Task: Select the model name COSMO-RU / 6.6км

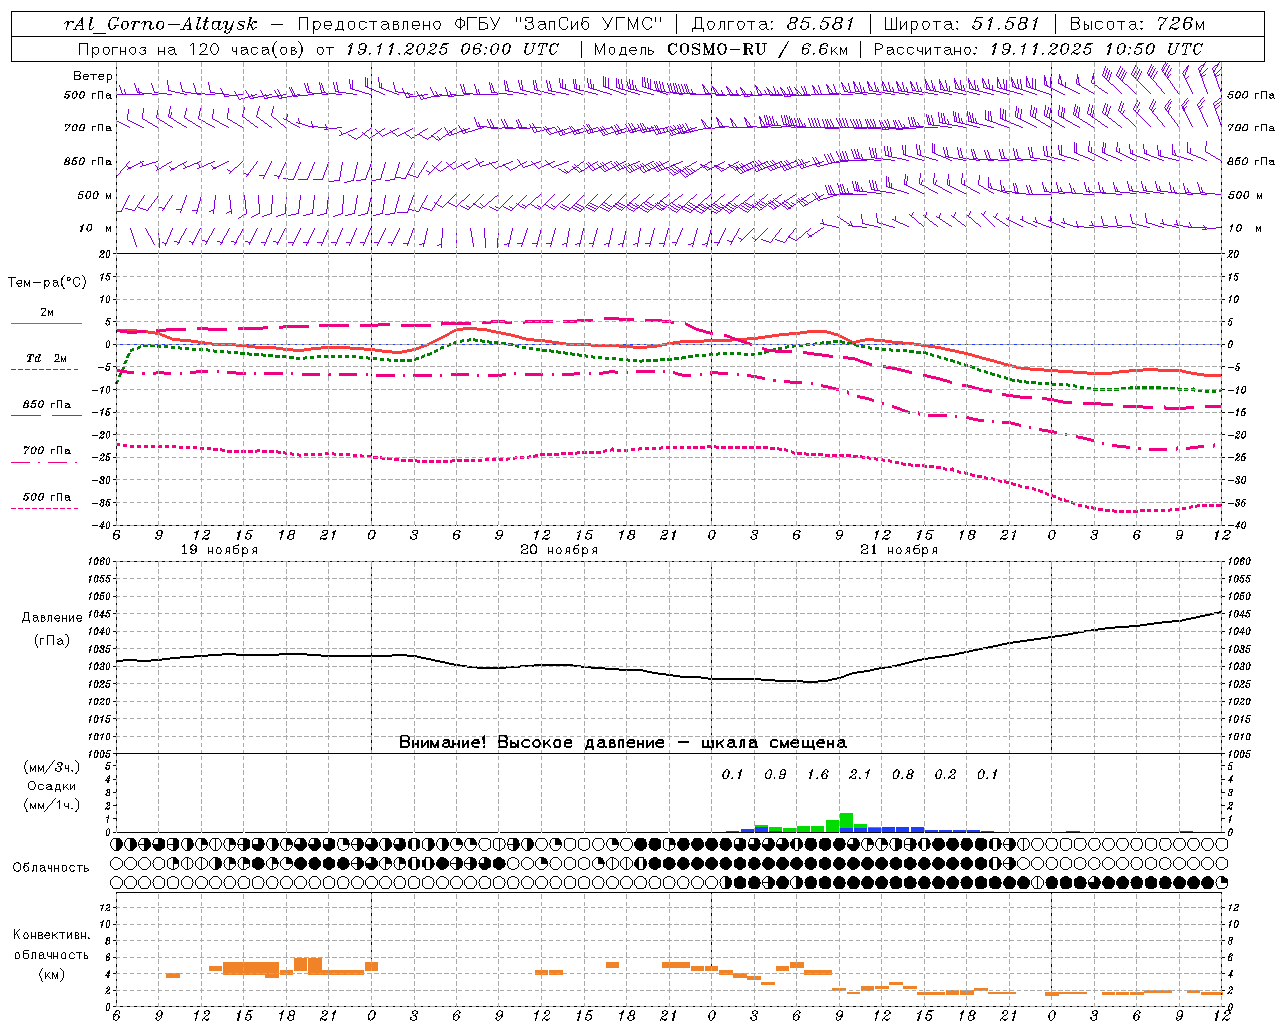Action: point(757,49)
